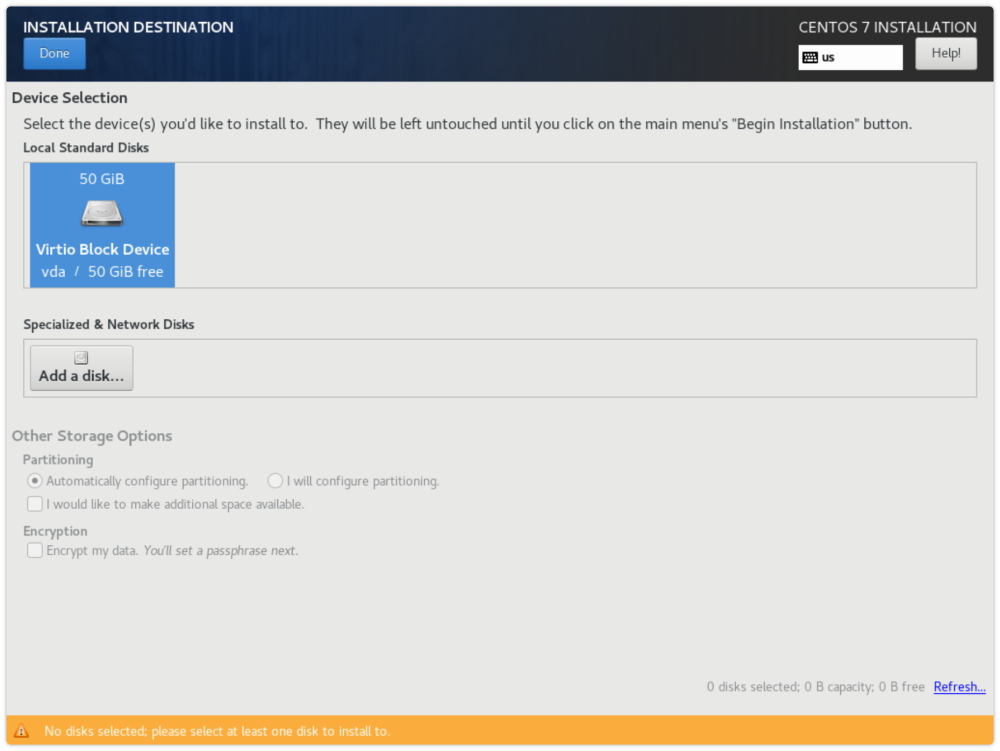Select the Virtio Block Device disk icon
The width and height of the screenshot is (1000, 751).
[x=102, y=213]
